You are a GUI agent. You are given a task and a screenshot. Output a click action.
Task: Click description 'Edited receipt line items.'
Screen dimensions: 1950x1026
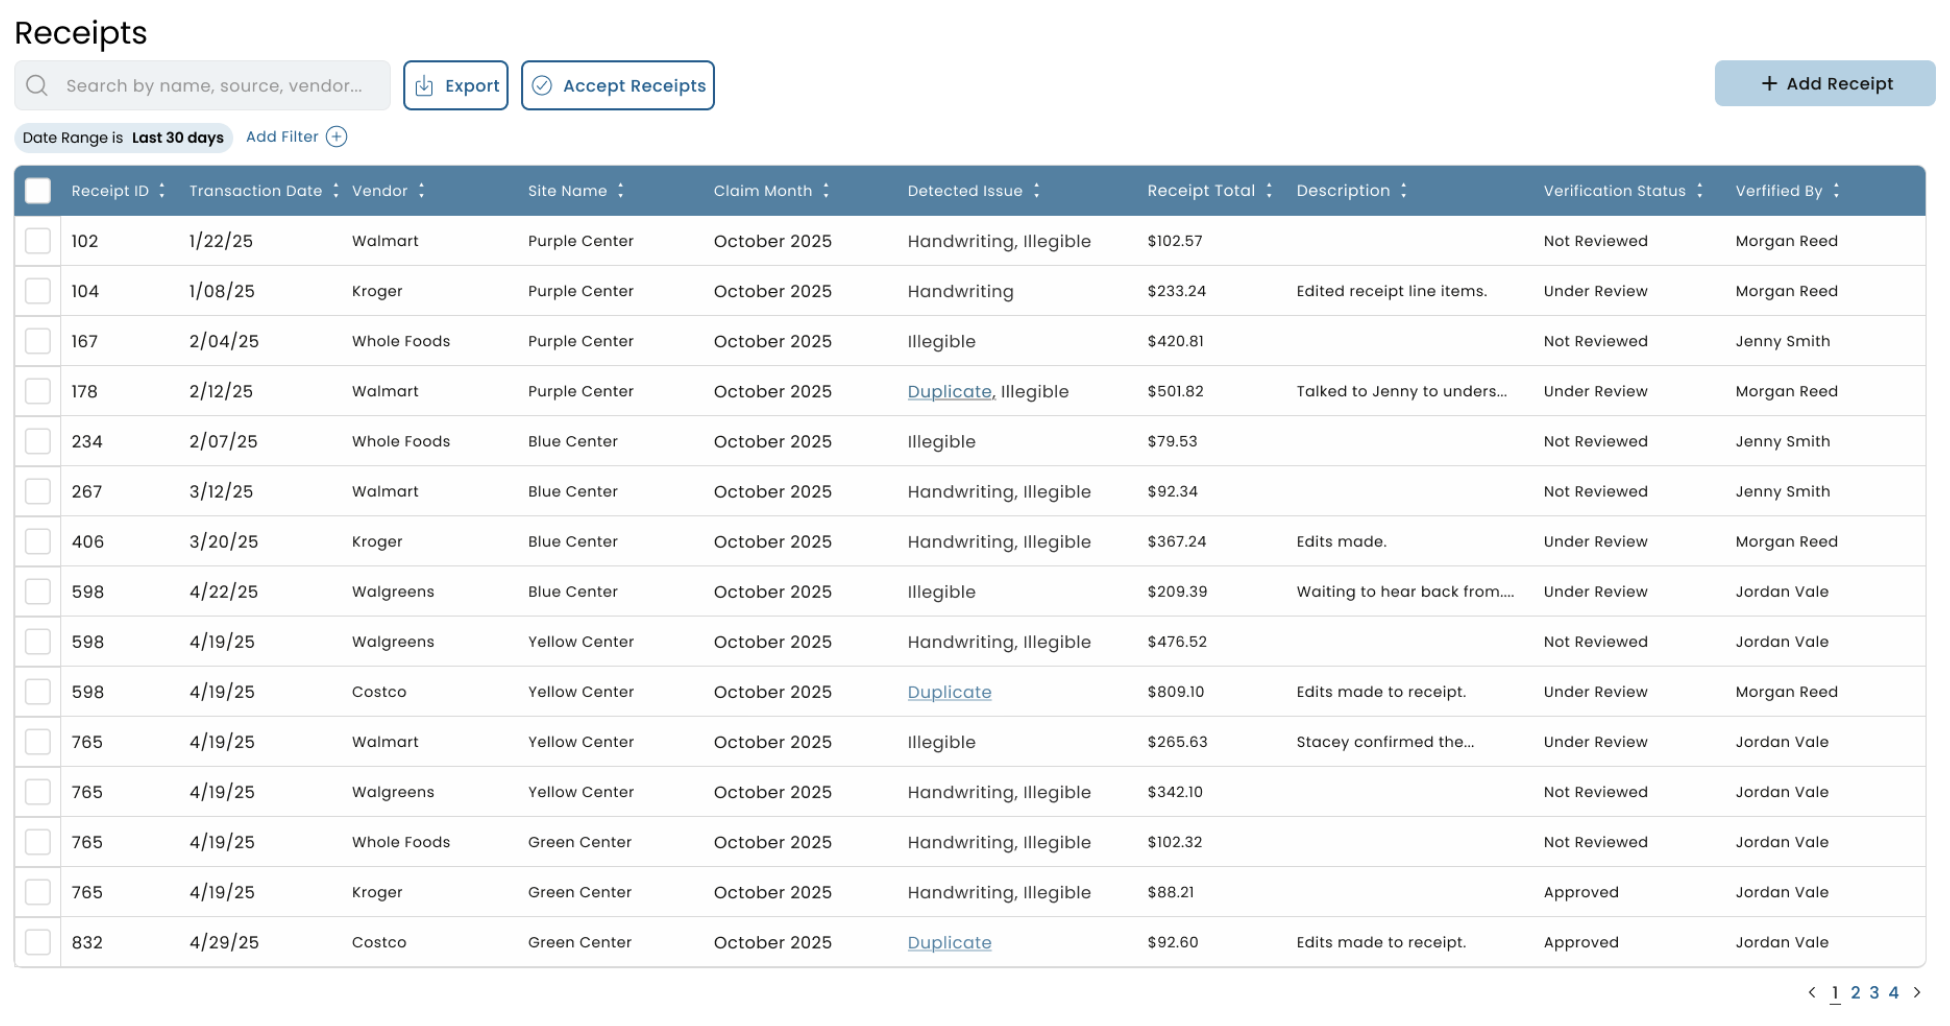[x=1392, y=291]
